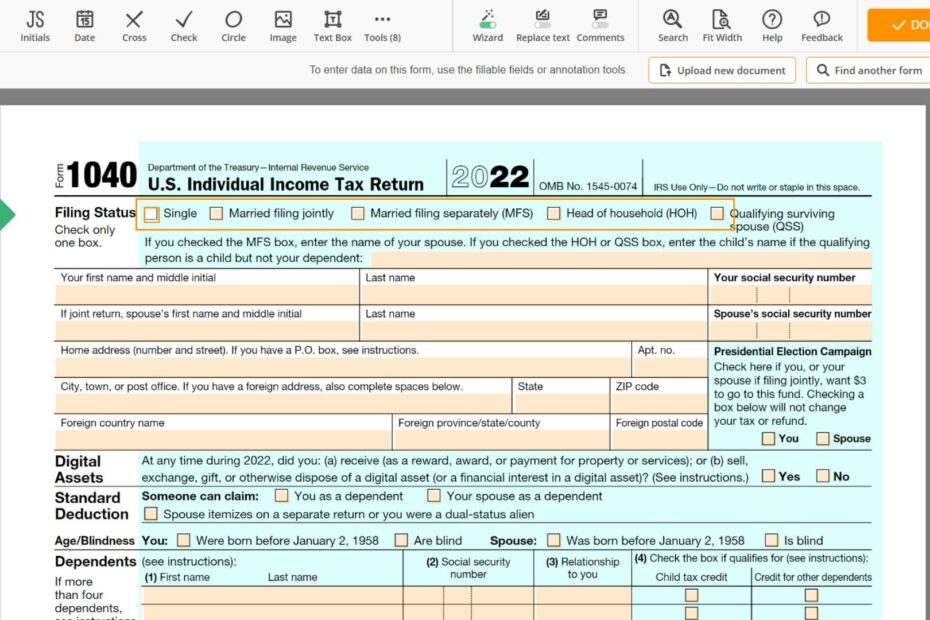This screenshot has width=930, height=620.
Task: Select the Image insertion tool
Action: coord(282,25)
